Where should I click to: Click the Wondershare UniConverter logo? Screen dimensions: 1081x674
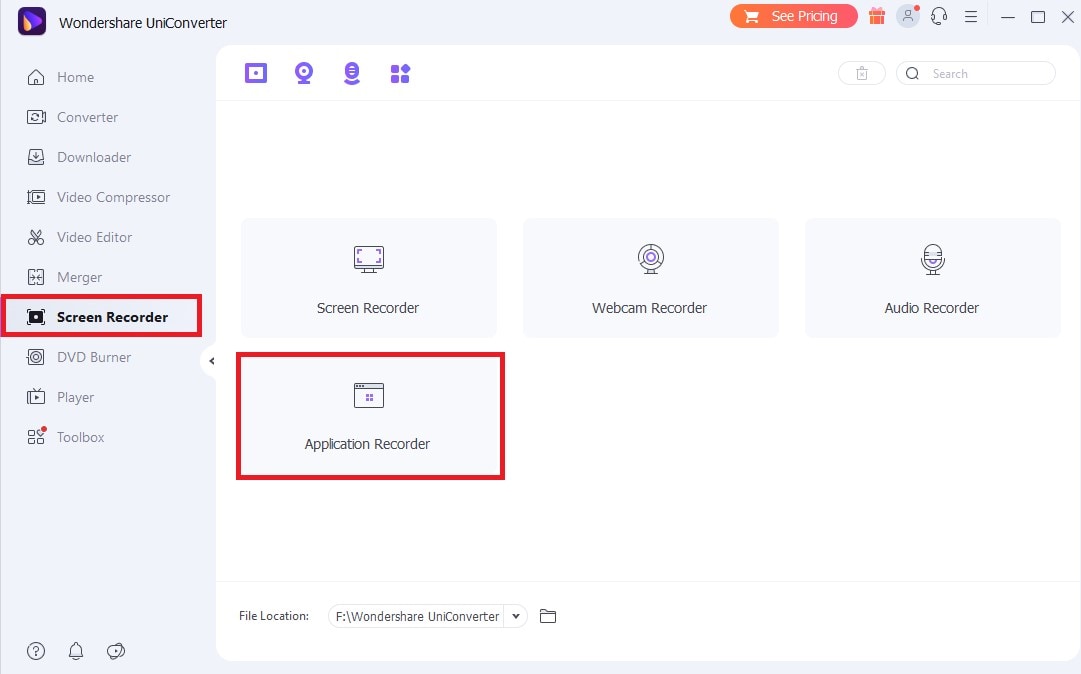point(32,21)
